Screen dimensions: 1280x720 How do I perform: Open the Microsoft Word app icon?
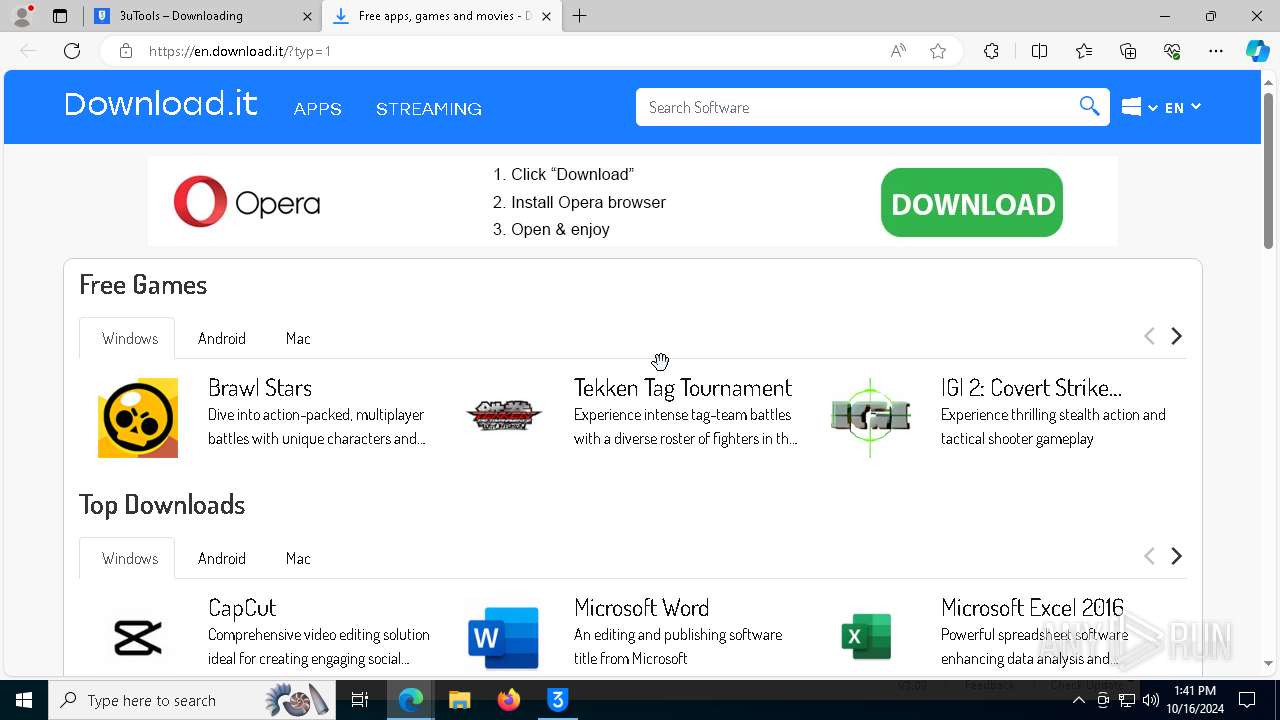(x=504, y=637)
